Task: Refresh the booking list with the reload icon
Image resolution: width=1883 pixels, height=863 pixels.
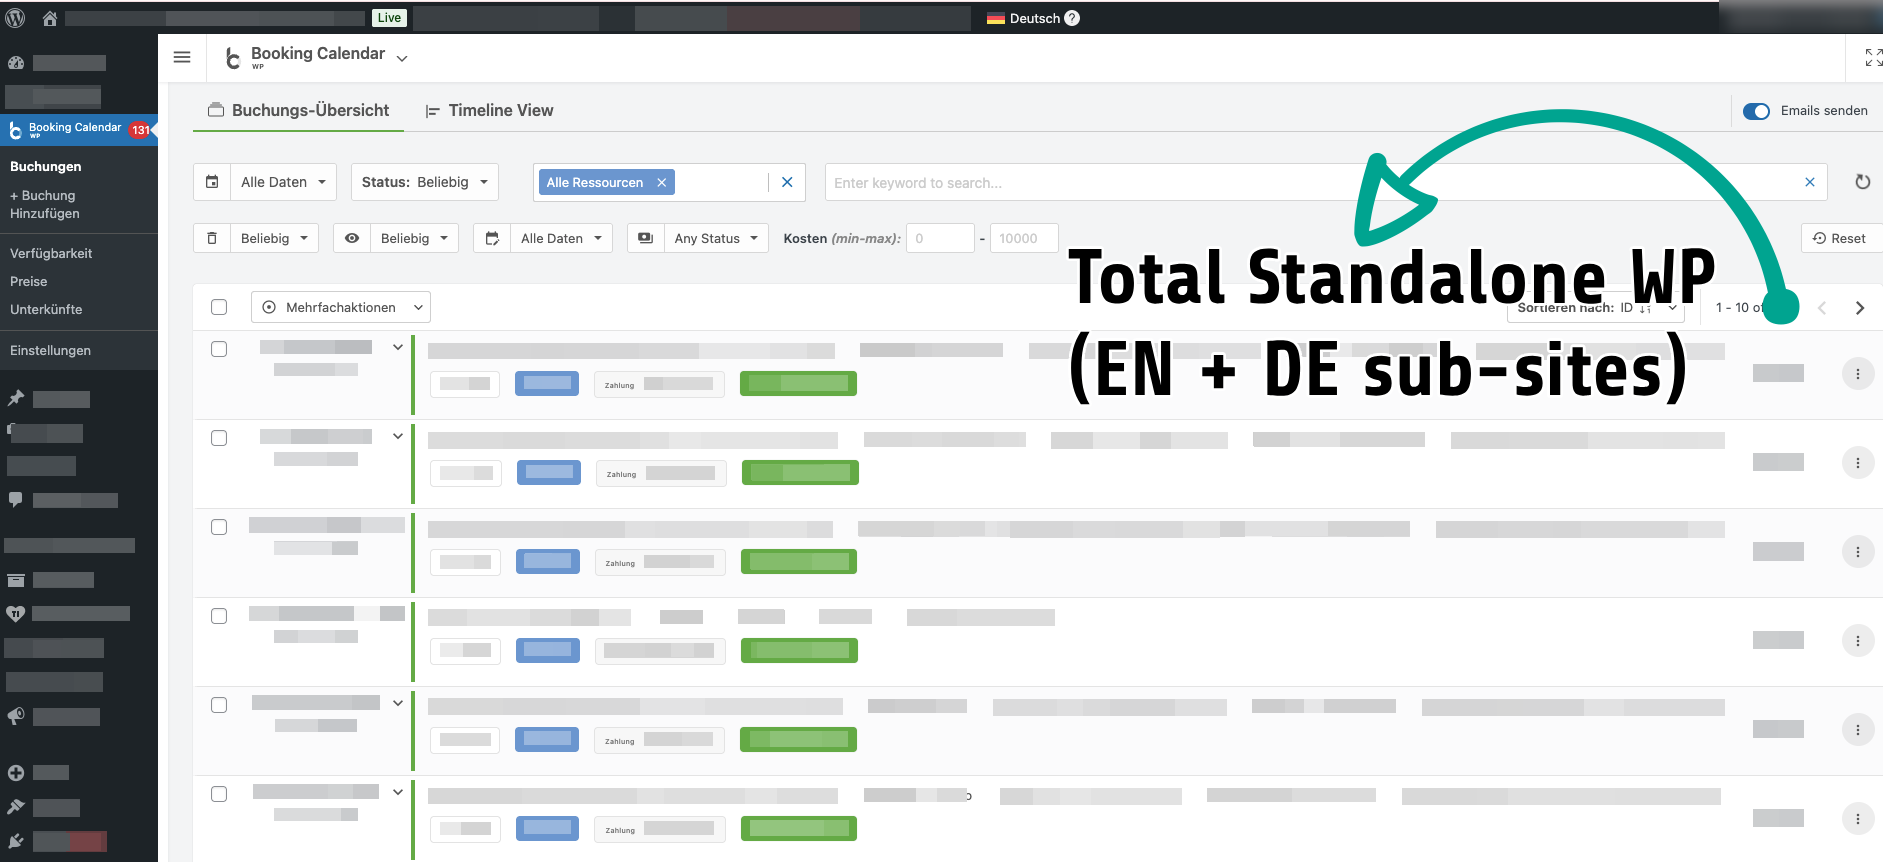Action: click(x=1862, y=182)
